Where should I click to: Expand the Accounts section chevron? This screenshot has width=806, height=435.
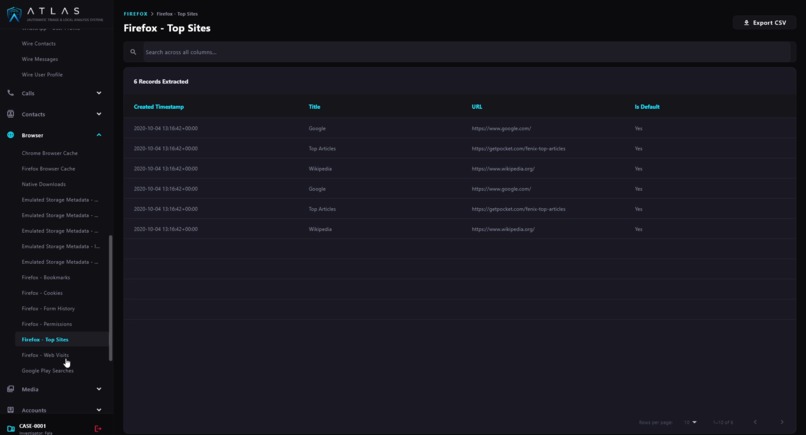pos(99,410)
